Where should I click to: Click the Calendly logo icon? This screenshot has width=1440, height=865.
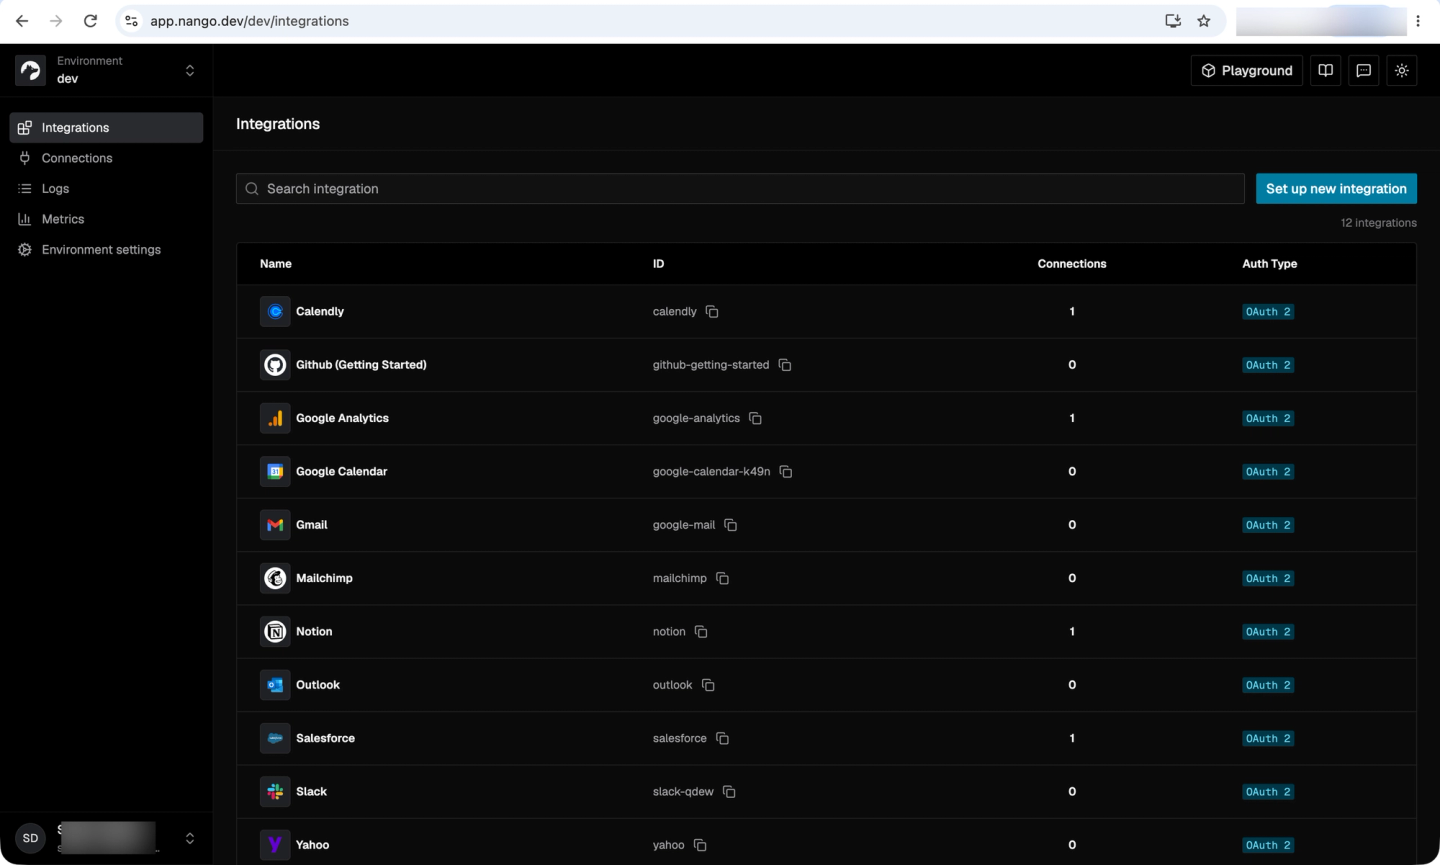275,312
